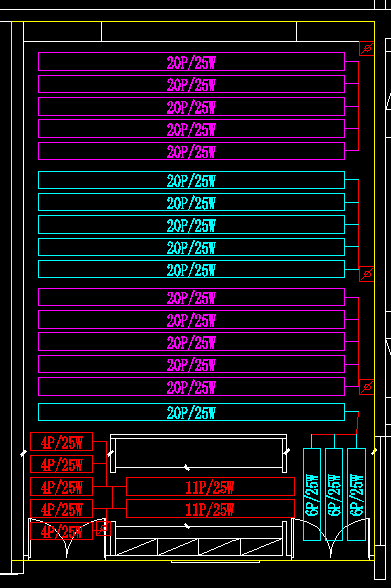The height and width of the screenshot is (588, 391).
Task: Select the upper red 11P/25W rack
Action: tap(210, 486)
